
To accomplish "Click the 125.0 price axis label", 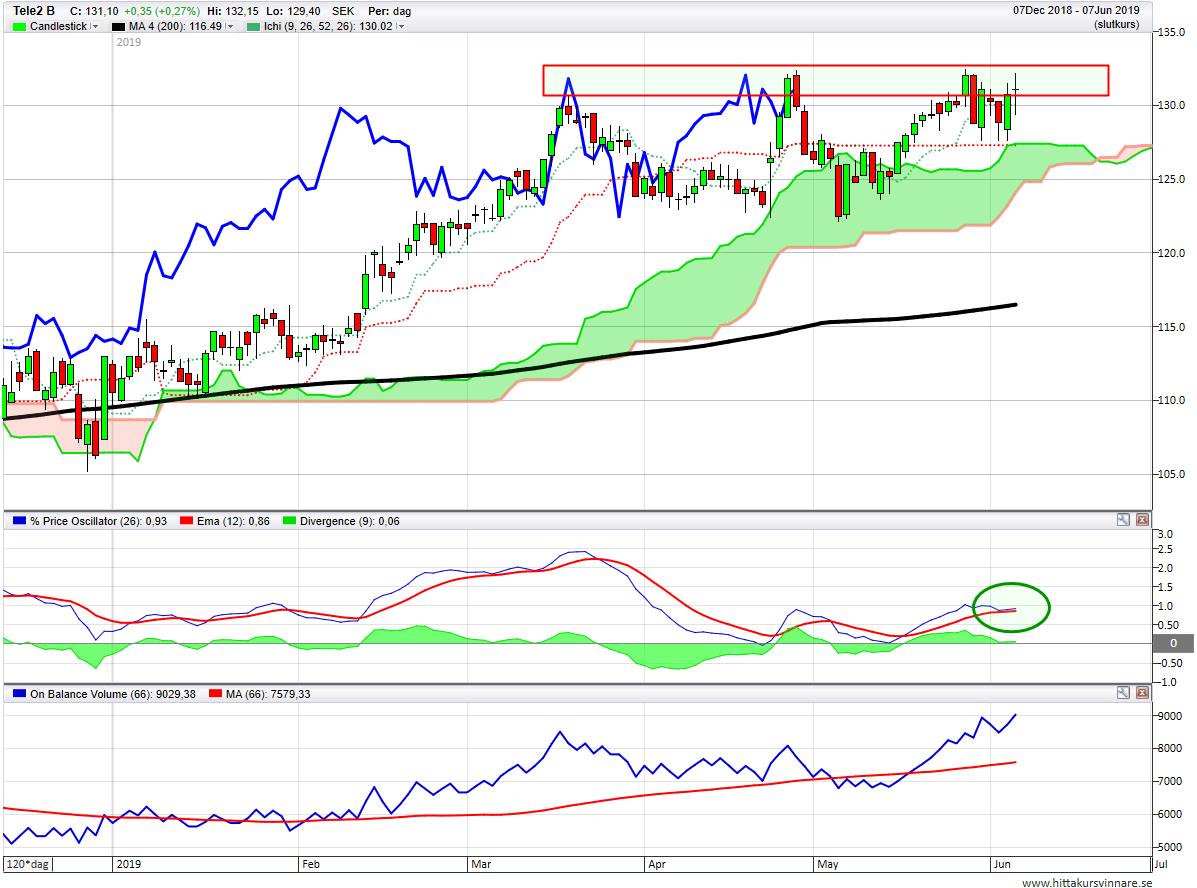I will click(1172, 179).
